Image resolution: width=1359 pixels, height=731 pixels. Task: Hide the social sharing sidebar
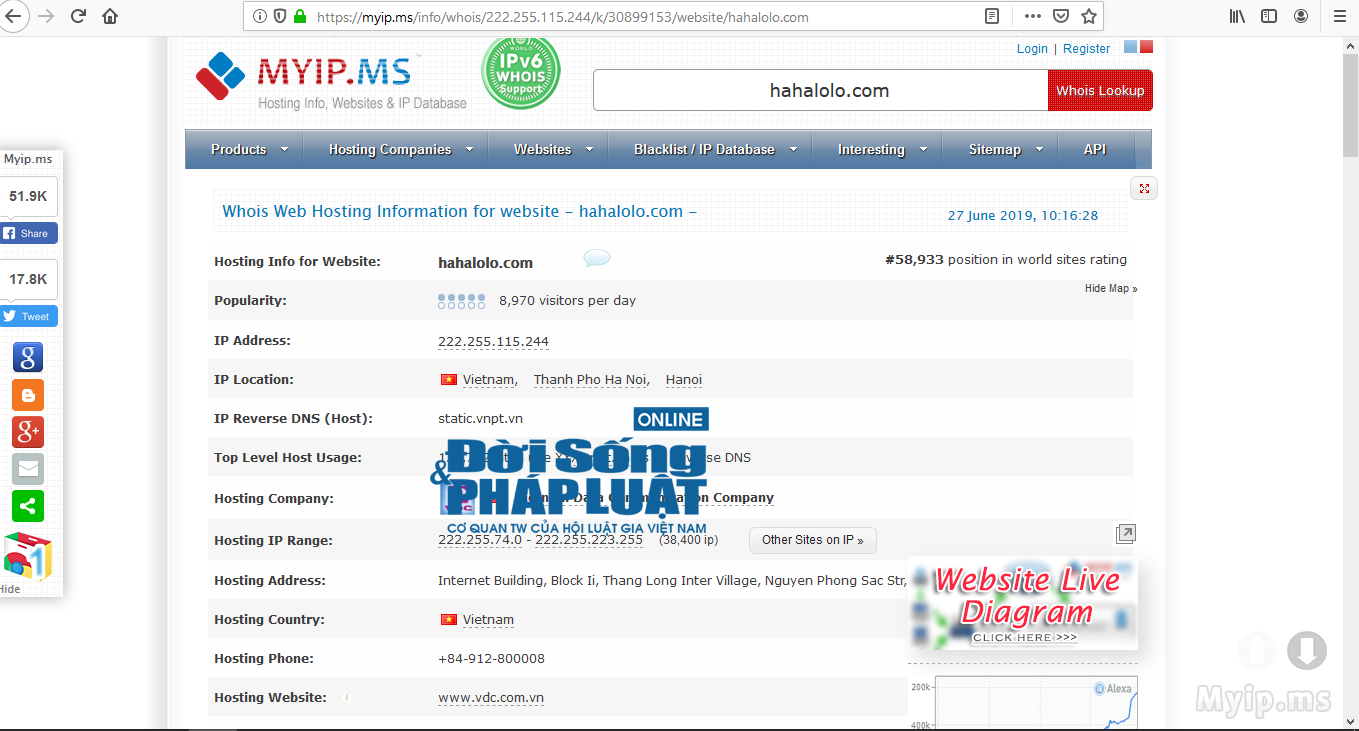(x=10, y=589)
